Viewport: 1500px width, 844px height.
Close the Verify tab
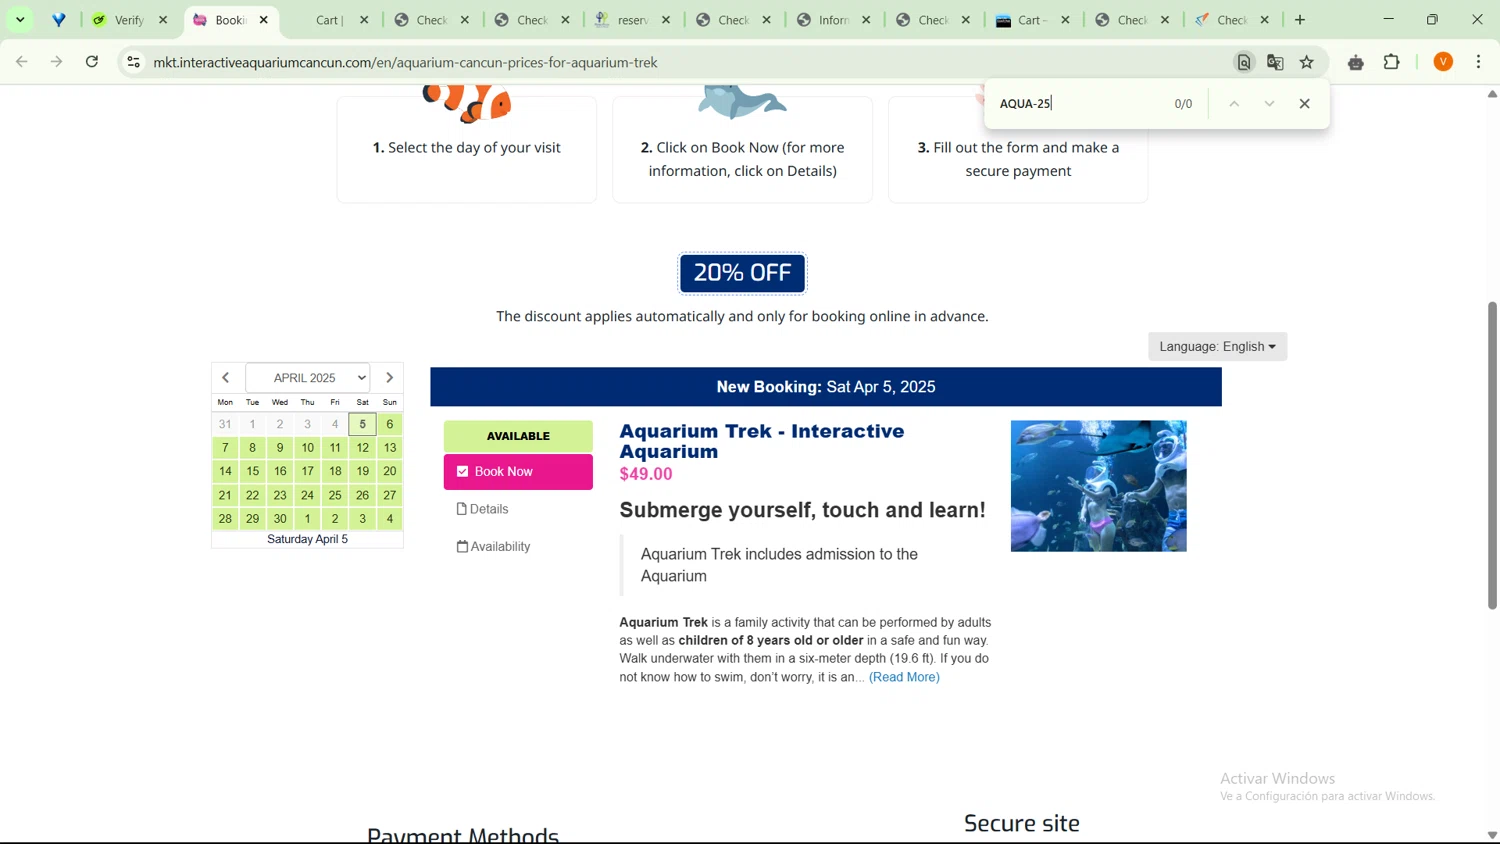pos(164,20)
